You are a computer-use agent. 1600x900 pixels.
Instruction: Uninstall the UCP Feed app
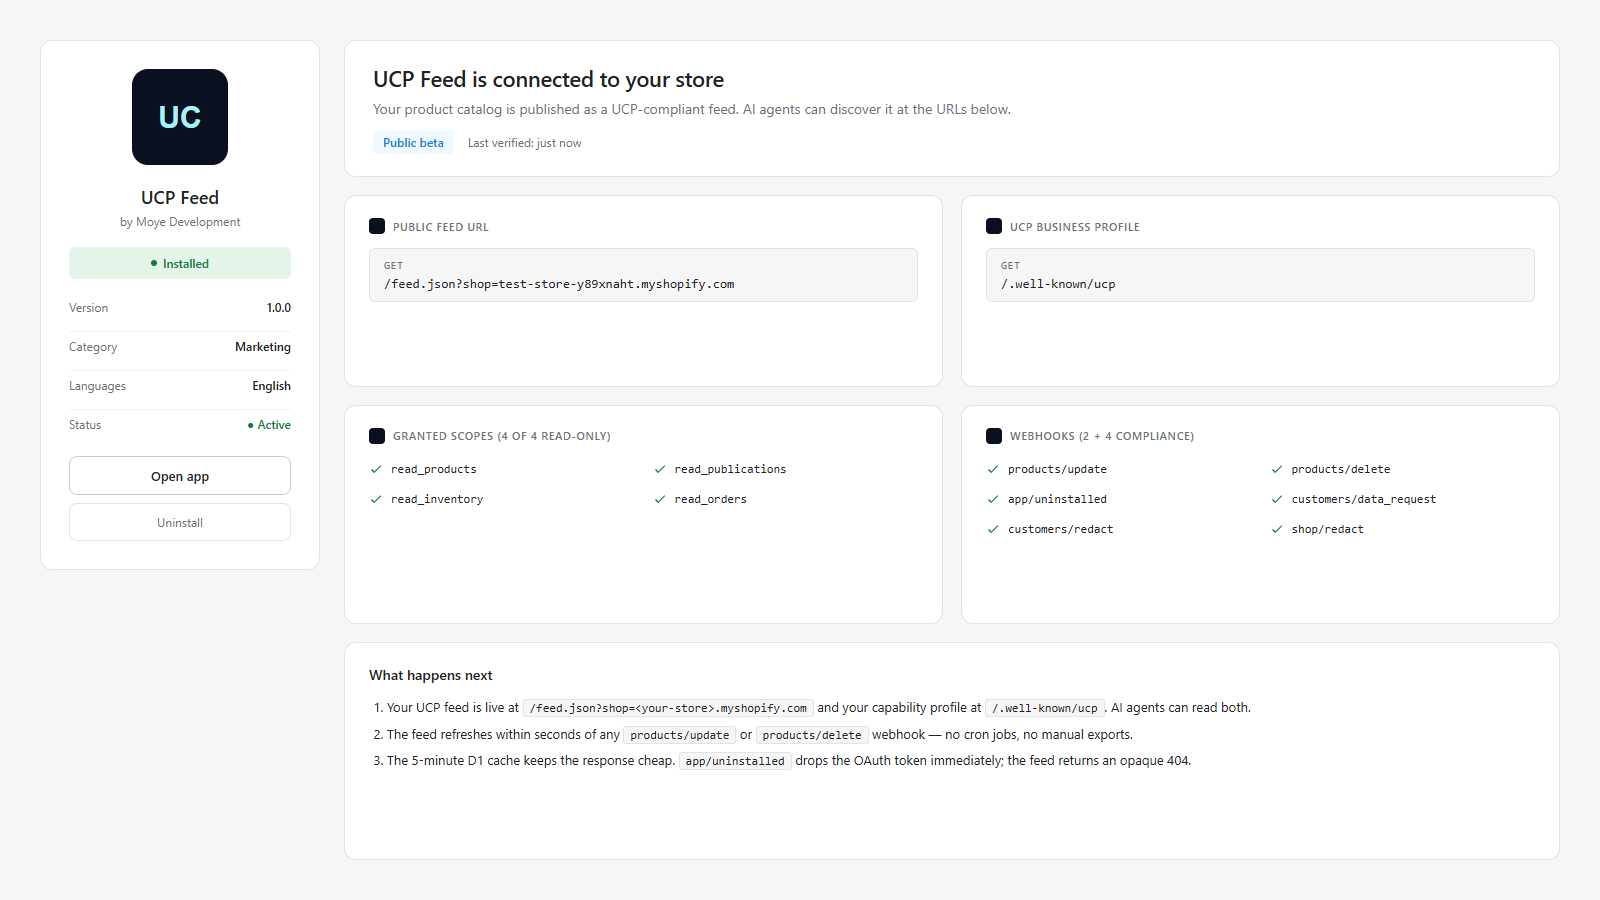pos(180,522)
